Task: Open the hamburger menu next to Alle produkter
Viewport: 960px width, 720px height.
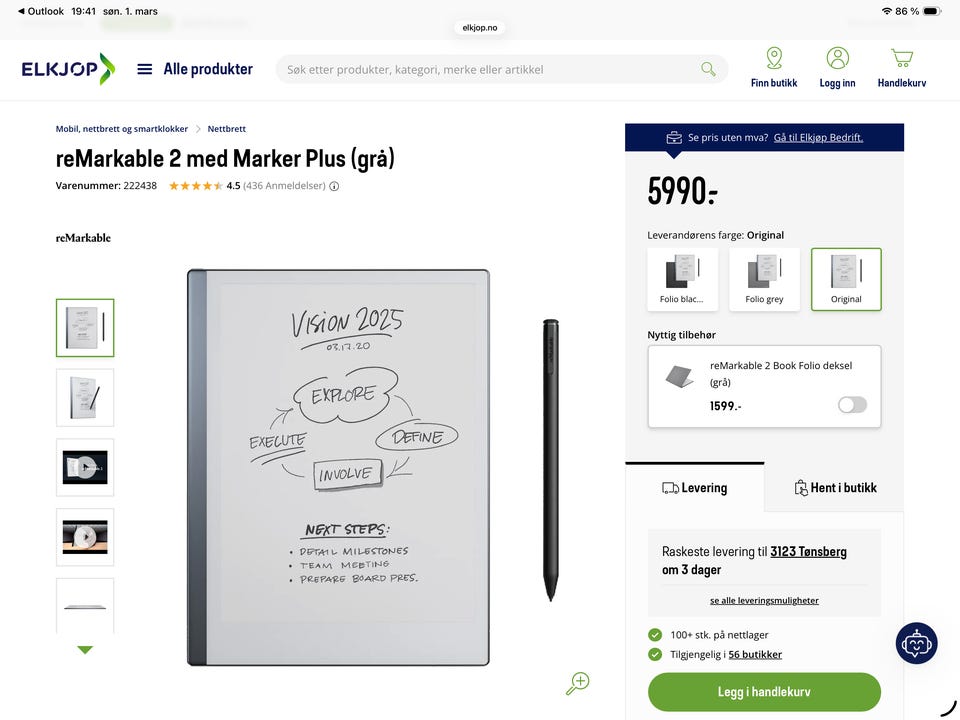Action: (144, 69)
